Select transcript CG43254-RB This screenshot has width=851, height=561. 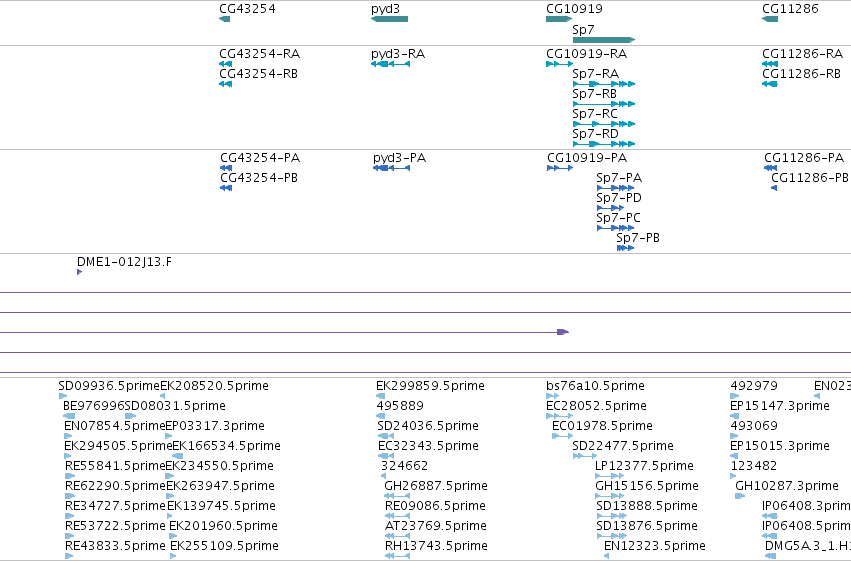click(225, 84)
